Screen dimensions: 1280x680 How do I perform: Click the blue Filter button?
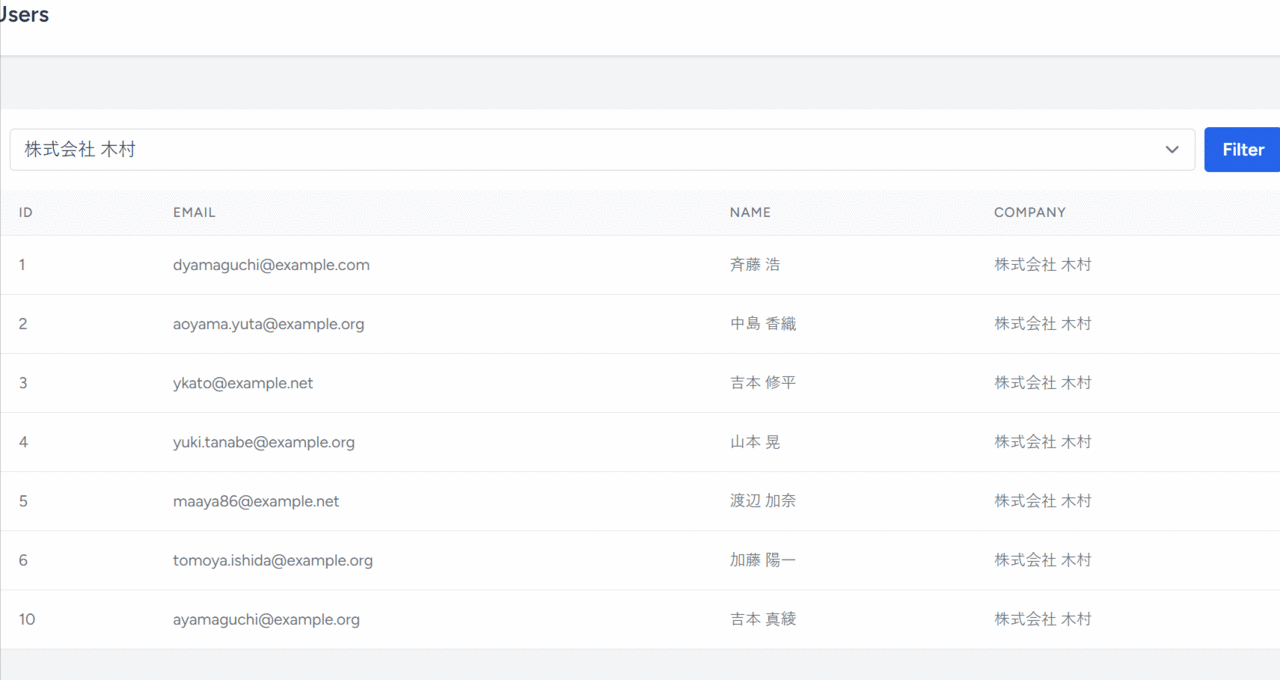point(1243,150)
